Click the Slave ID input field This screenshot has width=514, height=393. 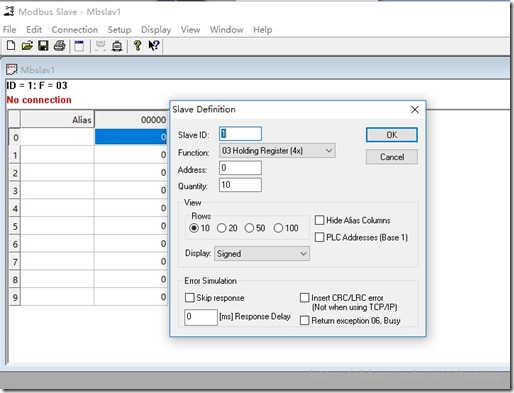click(240, 134)
